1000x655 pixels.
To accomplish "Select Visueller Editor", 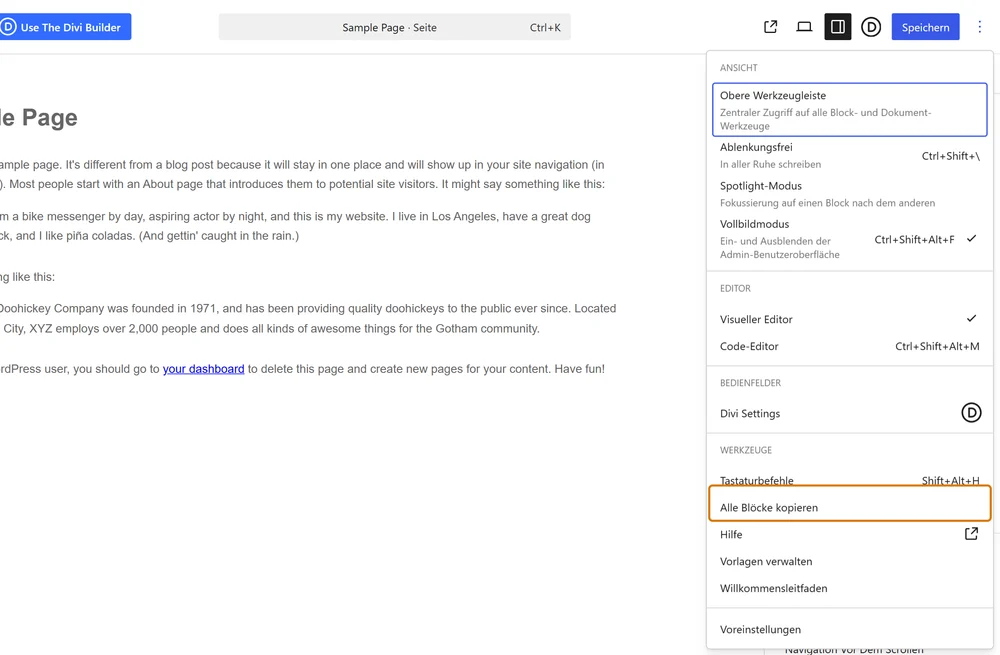I will click(x=849, y=319).
